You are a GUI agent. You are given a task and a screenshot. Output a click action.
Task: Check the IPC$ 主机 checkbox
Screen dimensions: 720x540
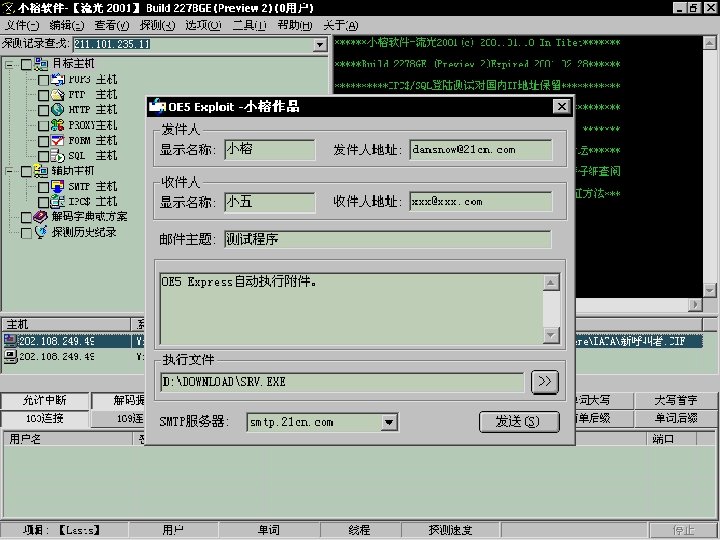[43, 202]
